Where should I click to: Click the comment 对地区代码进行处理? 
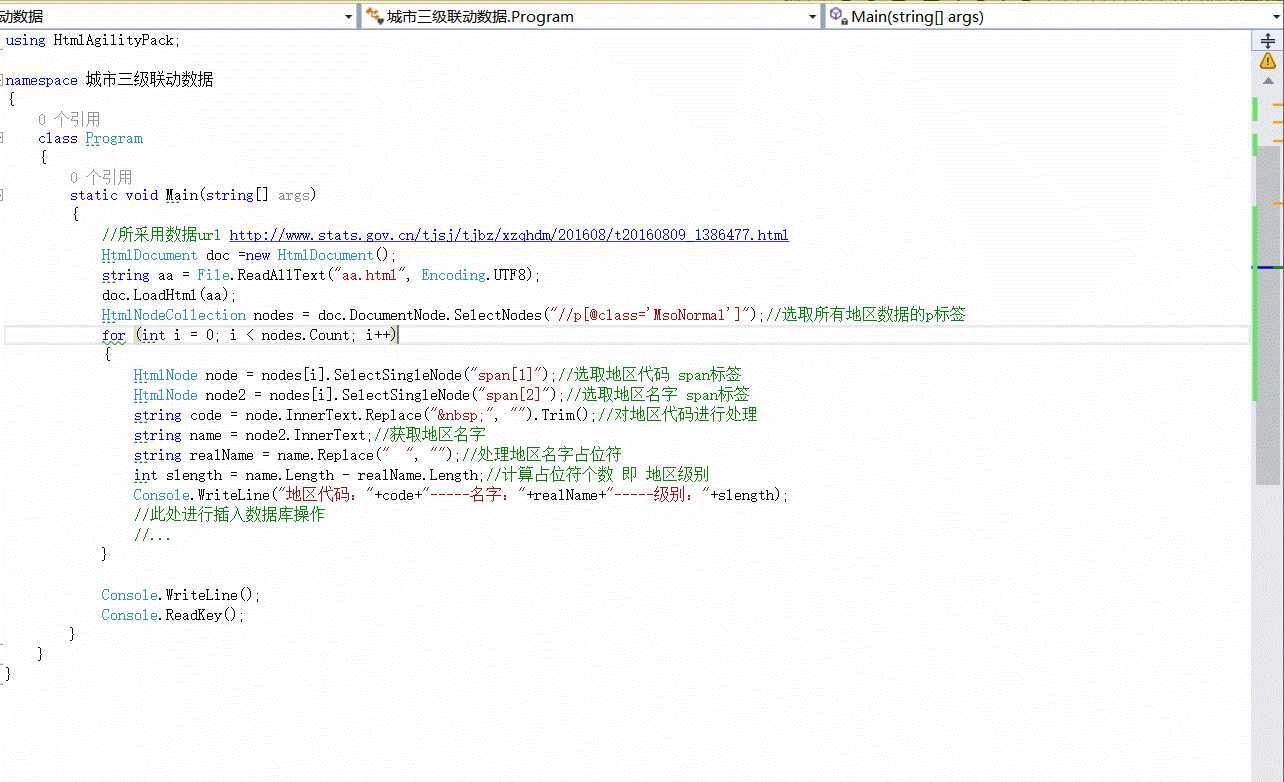pyautogui.click(x=685, y=415)
